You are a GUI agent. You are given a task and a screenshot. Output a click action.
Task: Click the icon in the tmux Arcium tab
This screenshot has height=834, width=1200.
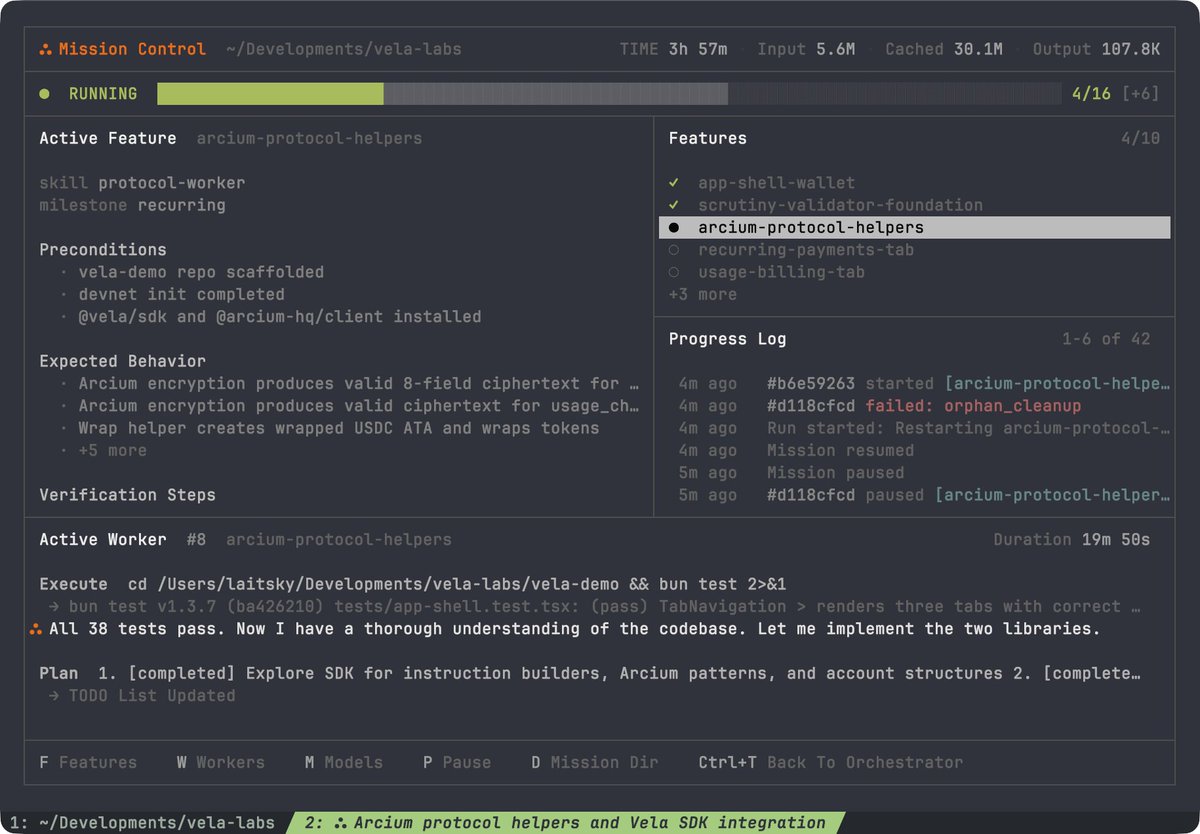(x=340, y=823)
